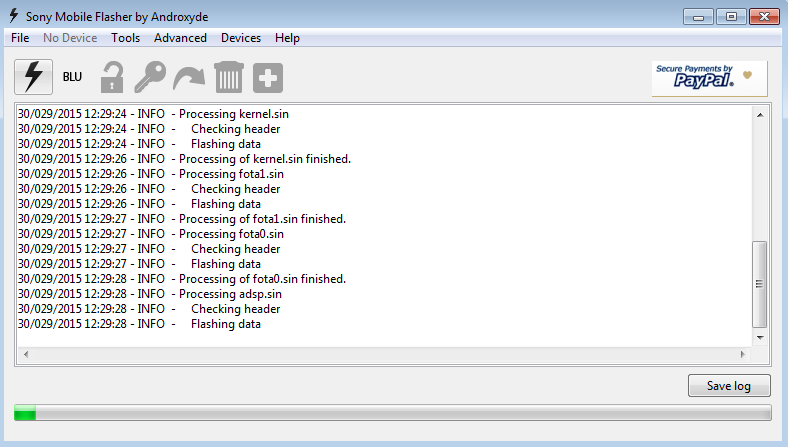The width and height of the screenshot is (788, 447).
Task: Click the flashing progress bar
Action: tap(392, 413)
